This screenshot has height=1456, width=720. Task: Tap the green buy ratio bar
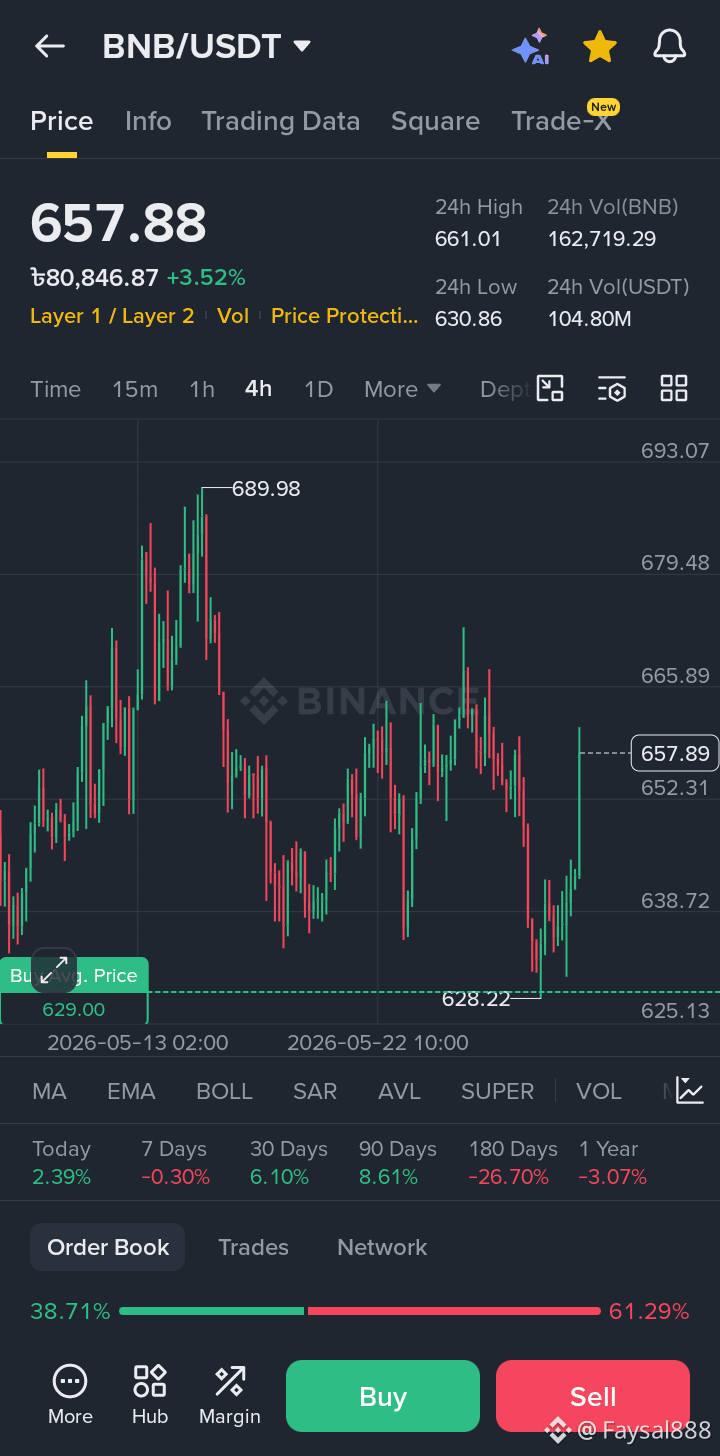211,1311
